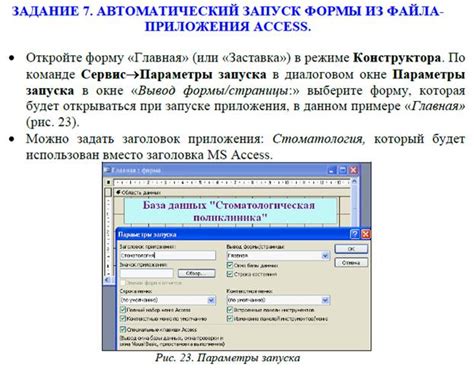Click the italic word 'Стоматология,'
This screenshot has height=369, width=474.
319,138
